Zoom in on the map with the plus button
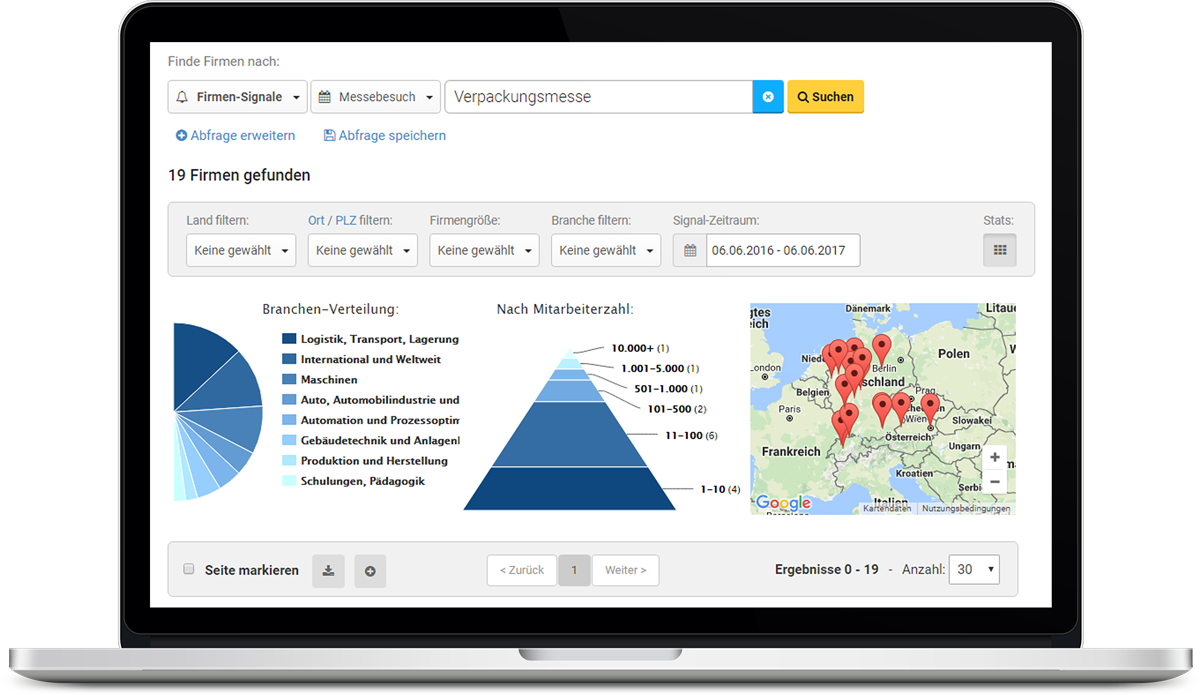 tap(993, 457)
